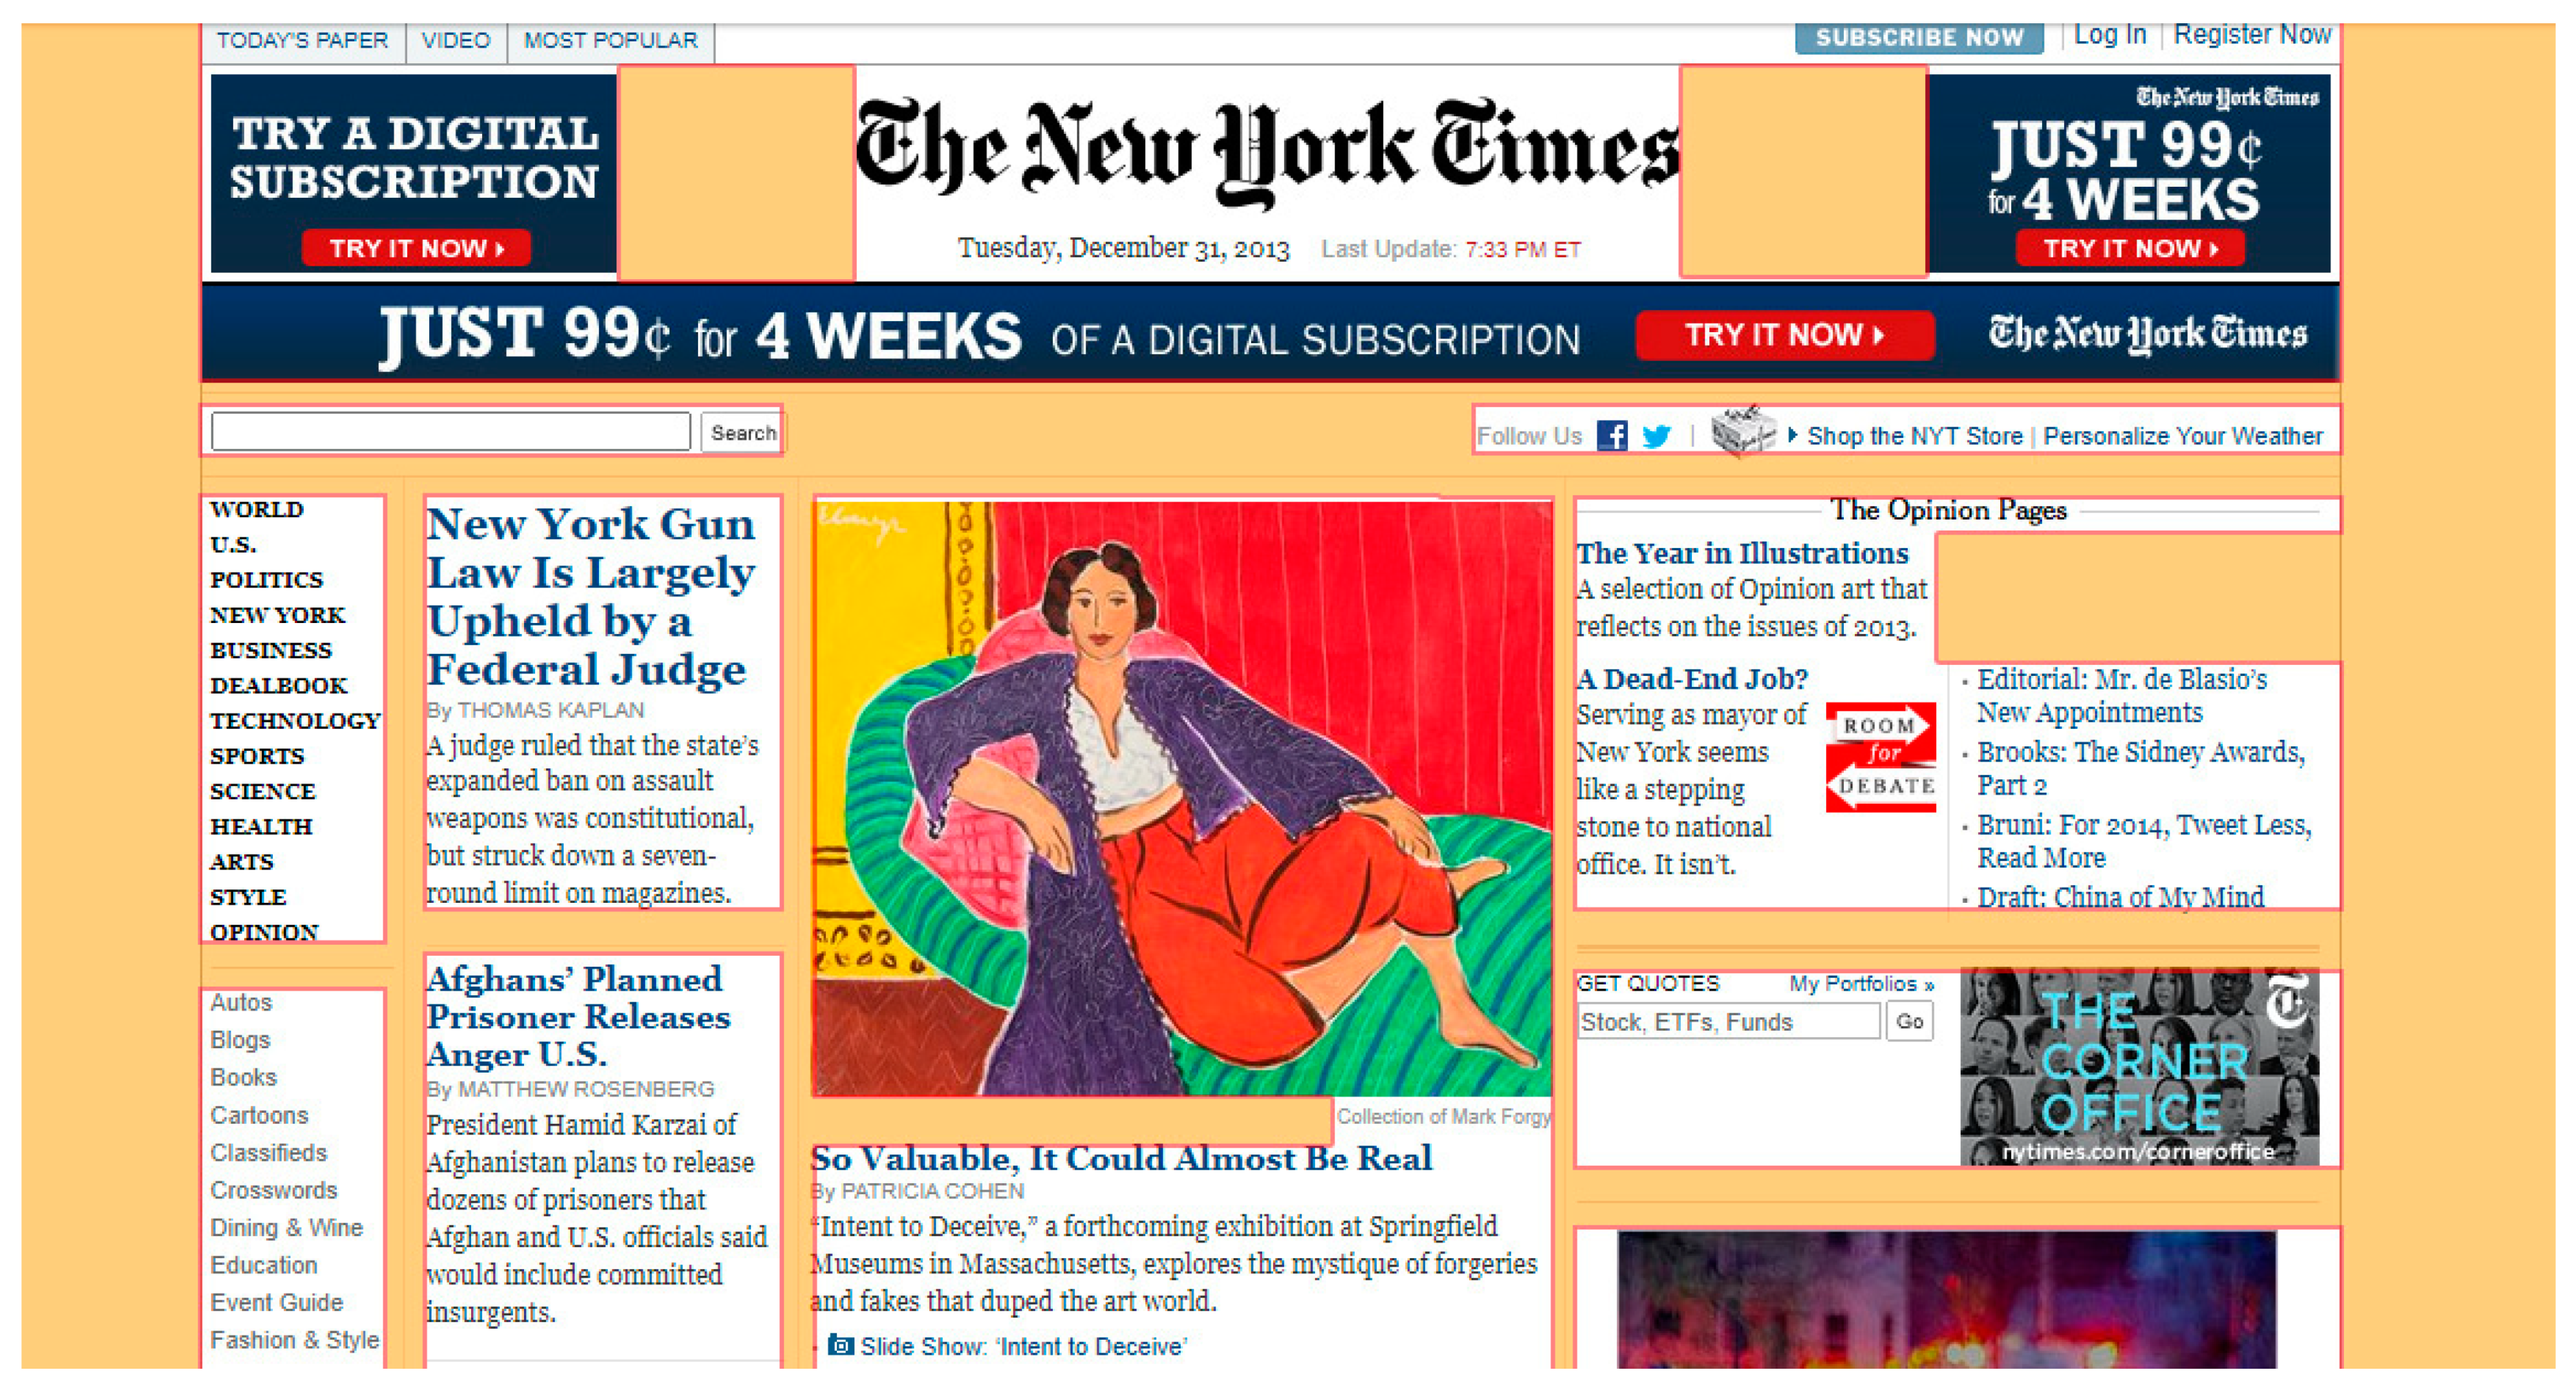
Task: Open the Twitter bird icon
Action: tap(1656, 436)
